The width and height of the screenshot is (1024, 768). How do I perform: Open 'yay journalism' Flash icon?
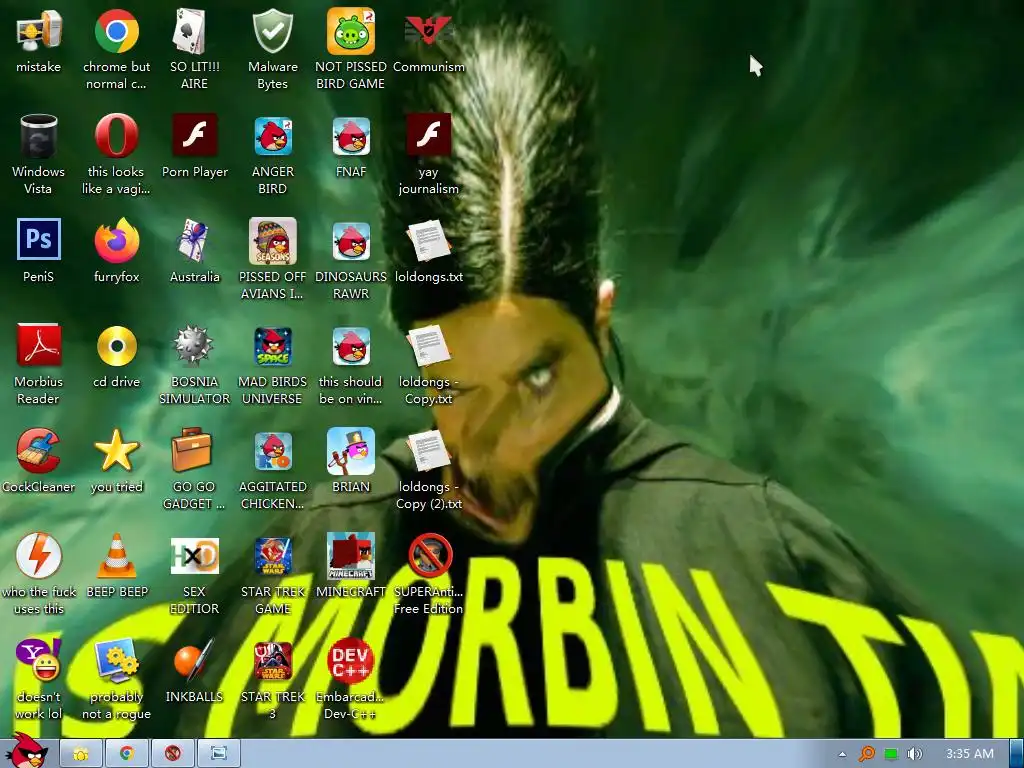(428, 135)
